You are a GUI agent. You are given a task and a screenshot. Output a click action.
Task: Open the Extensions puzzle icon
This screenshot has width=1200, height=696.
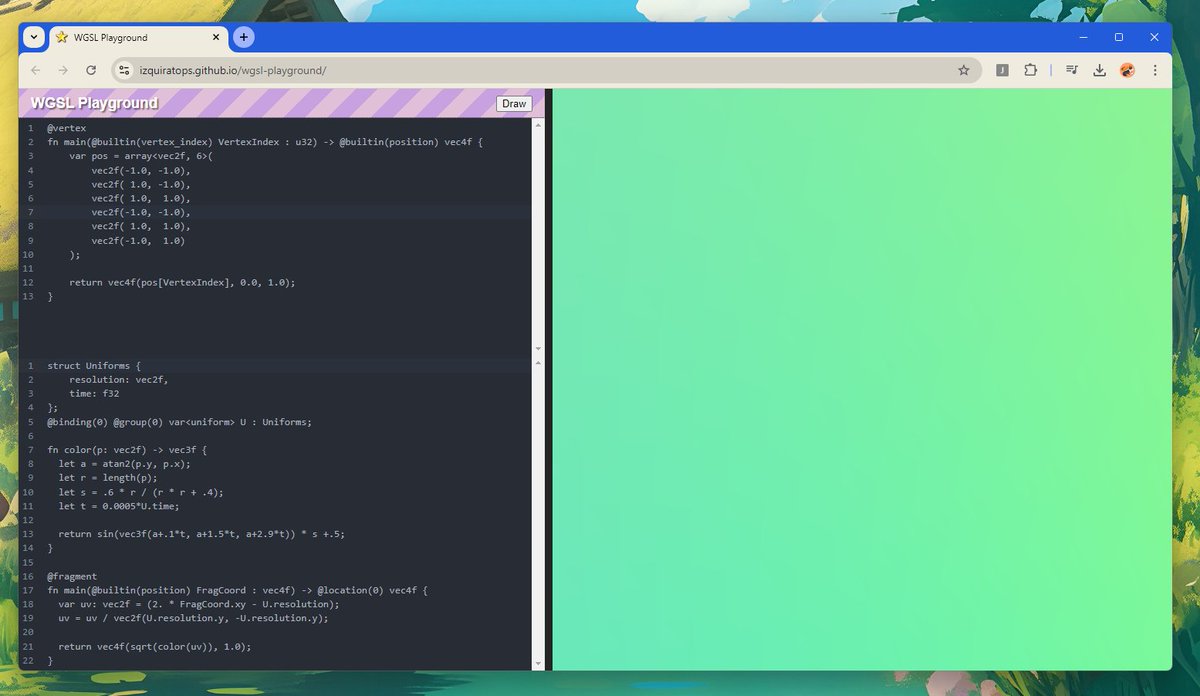click(1031, 70)
